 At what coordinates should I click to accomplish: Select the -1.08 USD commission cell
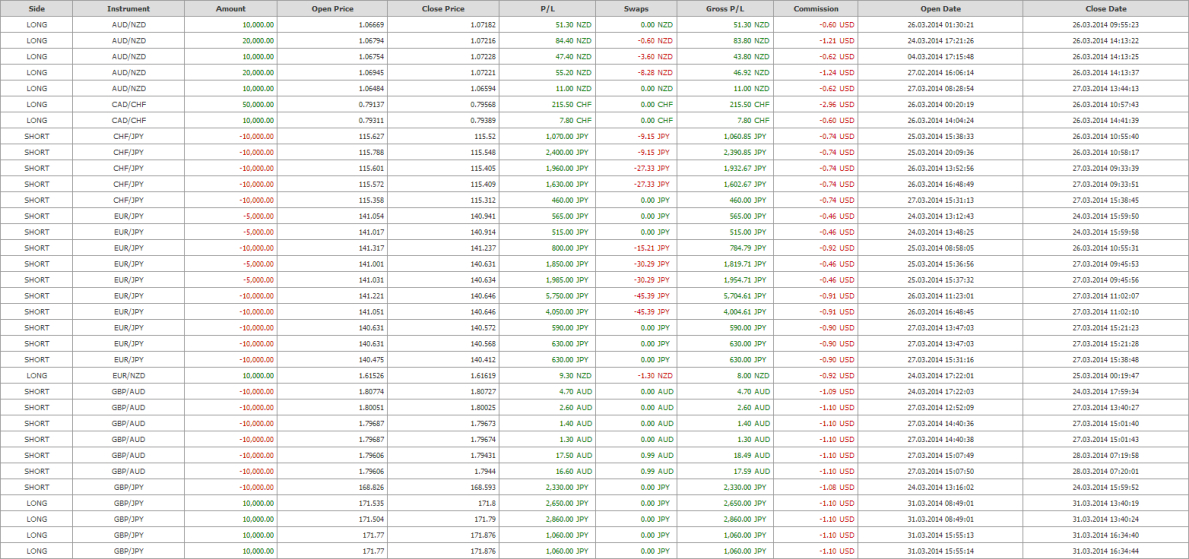pyautogui.click(x=816, y=487)
